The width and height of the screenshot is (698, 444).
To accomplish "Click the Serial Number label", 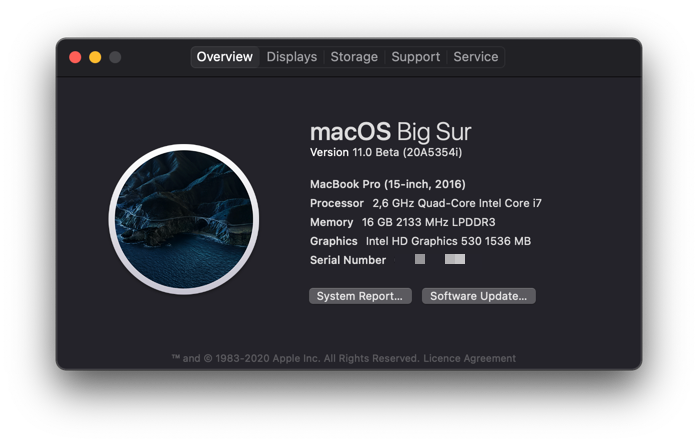I will coord(348,260).
